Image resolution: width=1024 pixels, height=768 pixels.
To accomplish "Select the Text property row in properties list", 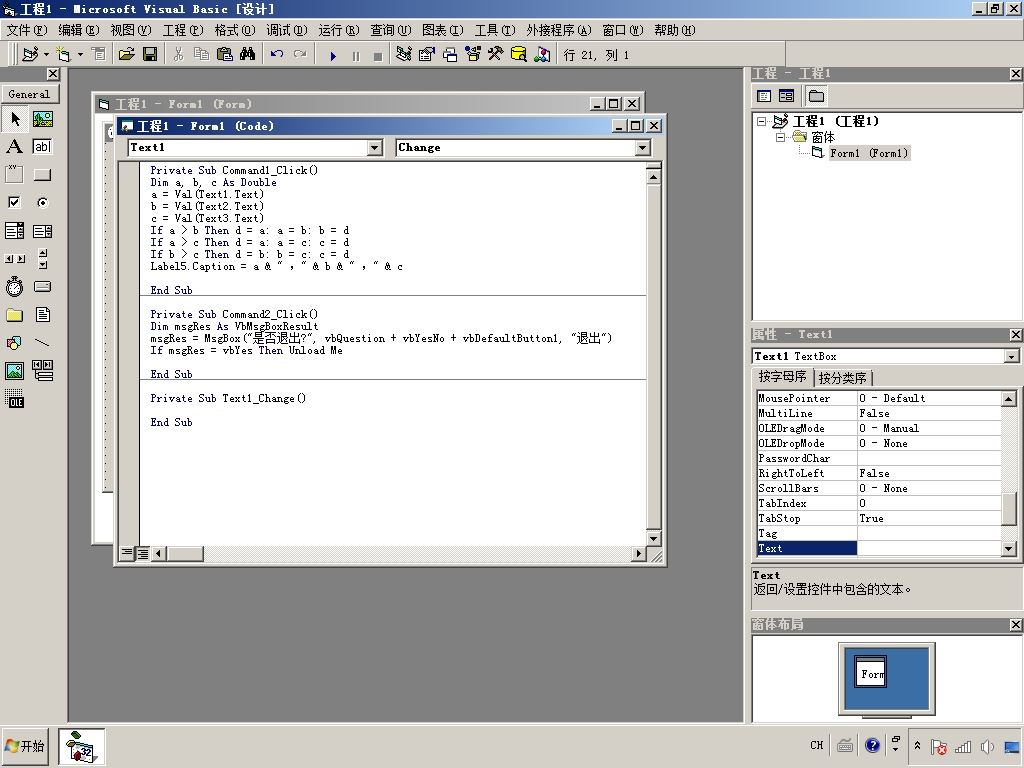I will (x=805, y=548).
